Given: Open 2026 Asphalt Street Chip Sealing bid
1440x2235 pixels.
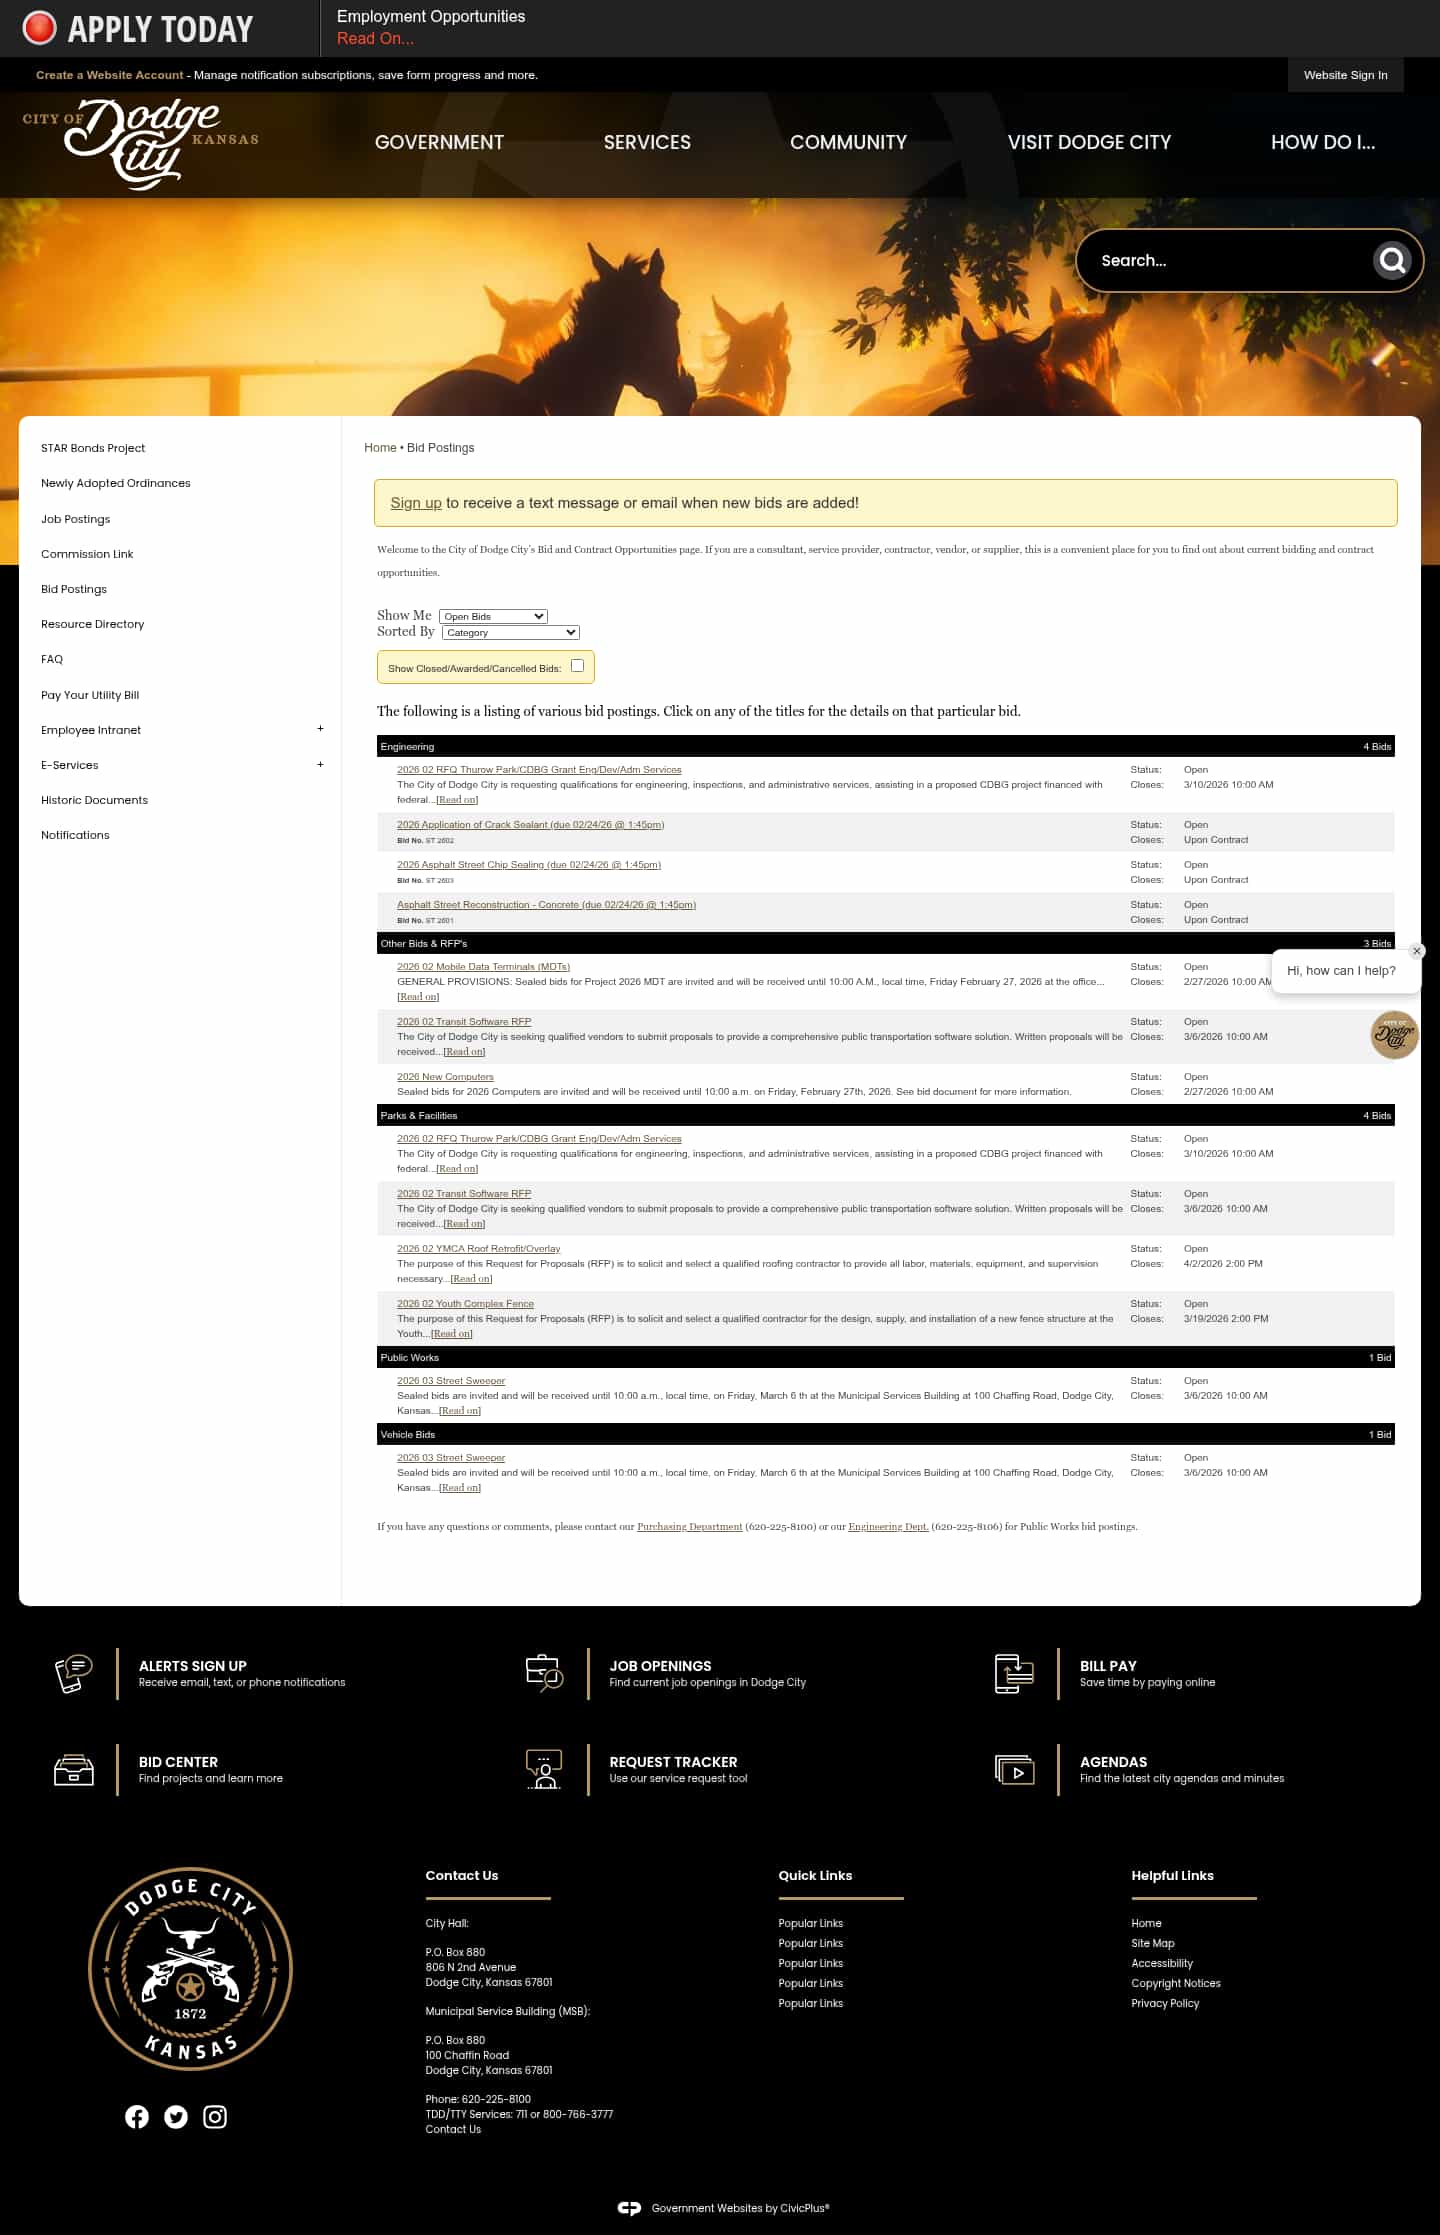Looking at the screenshot, I should tap(529, 865).
